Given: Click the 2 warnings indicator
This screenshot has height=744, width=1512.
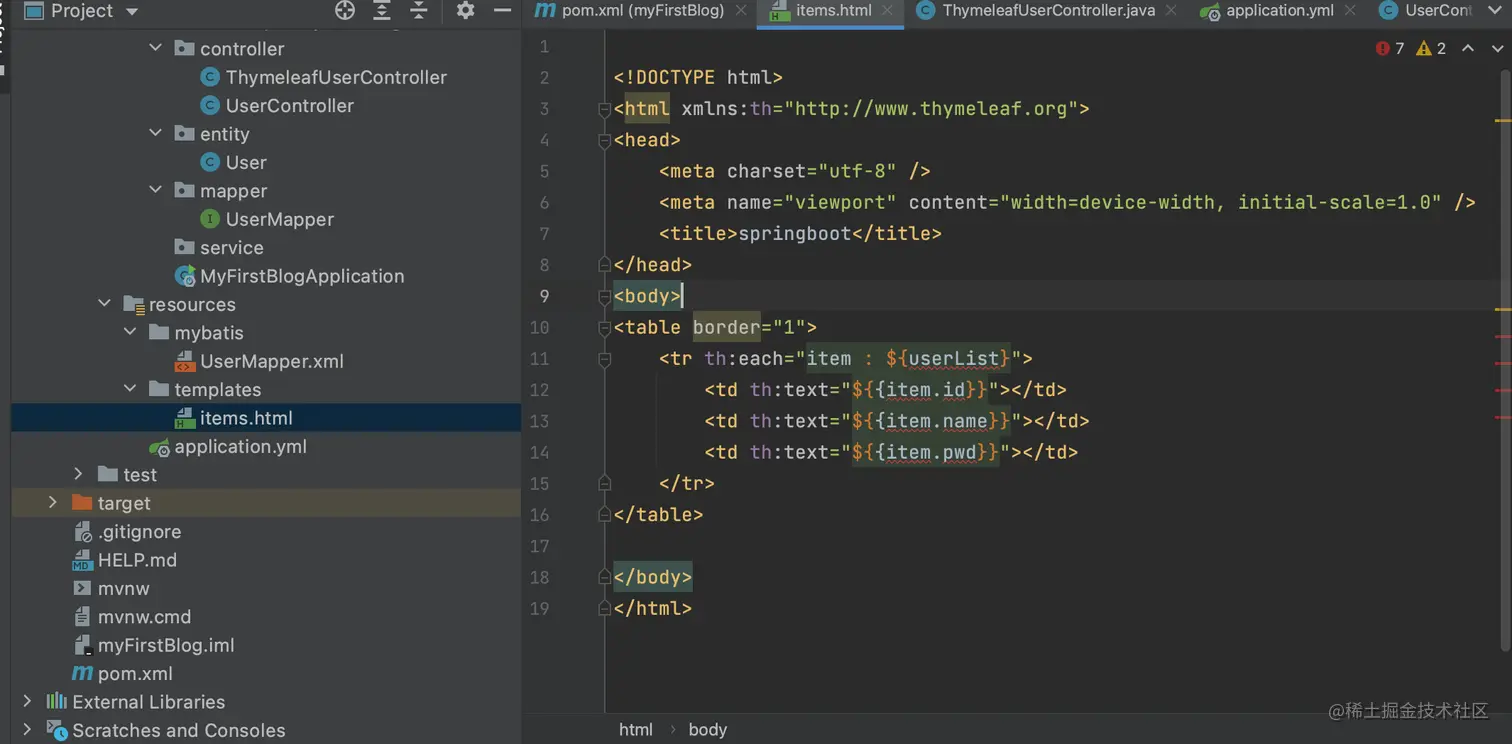Looking at the screenshot, I should [x=1431, y=48].
